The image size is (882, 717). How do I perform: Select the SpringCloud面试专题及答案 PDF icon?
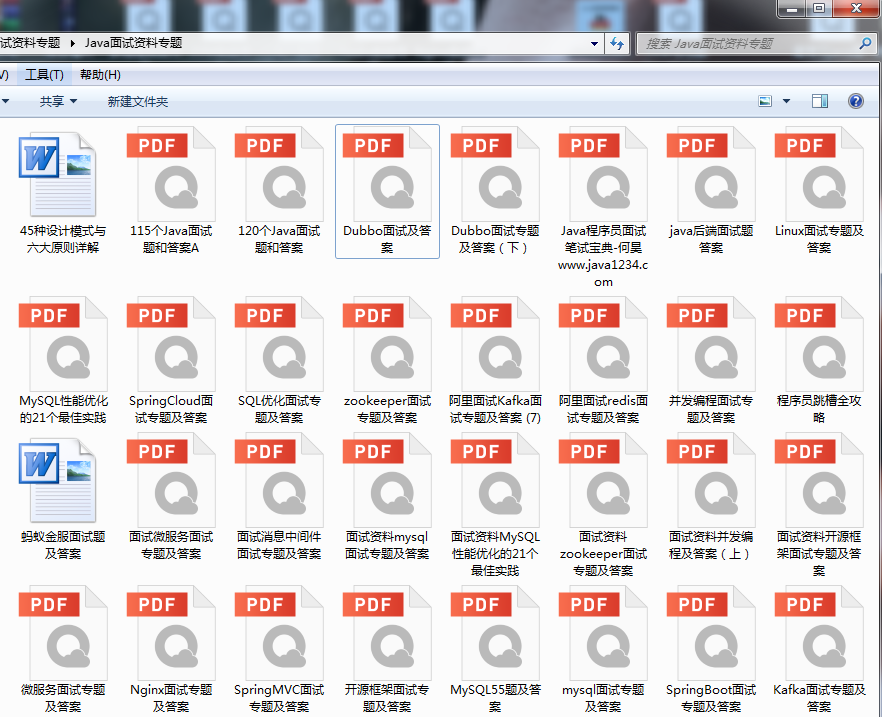(171, 344)
